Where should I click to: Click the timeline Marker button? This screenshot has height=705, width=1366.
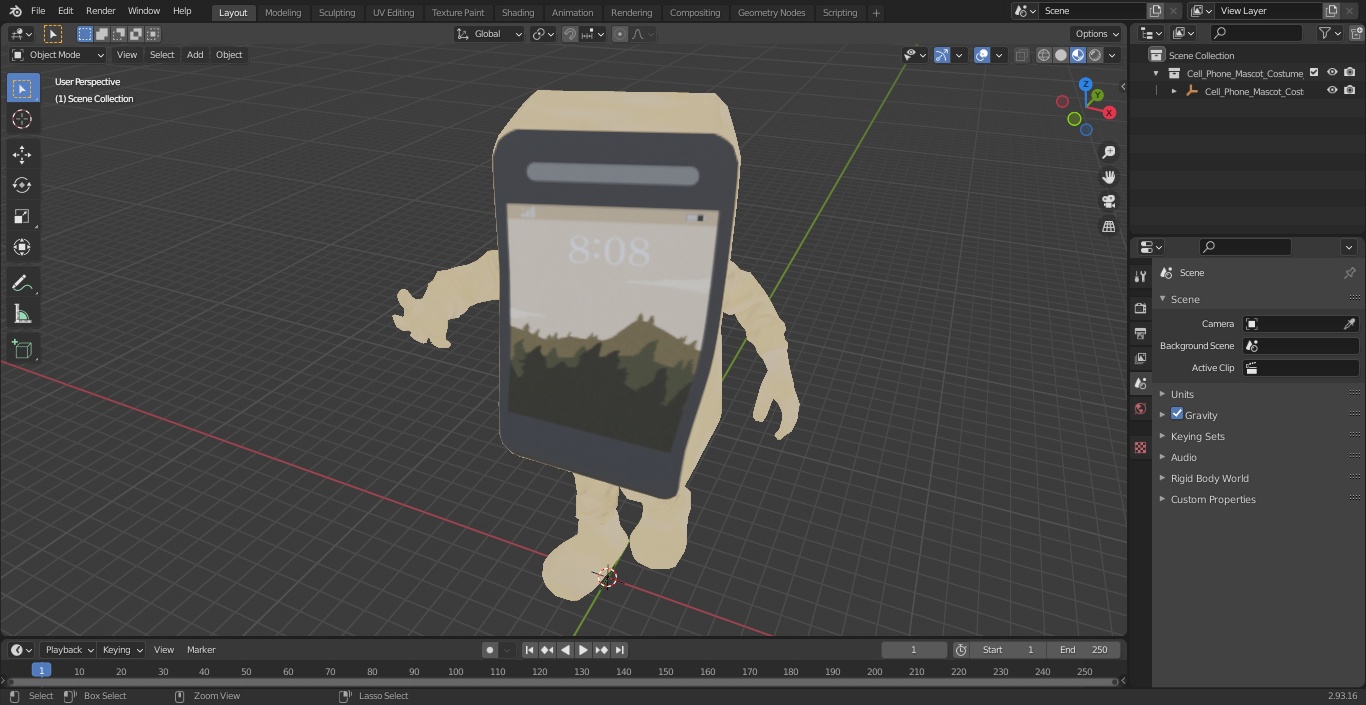(201, 650)
